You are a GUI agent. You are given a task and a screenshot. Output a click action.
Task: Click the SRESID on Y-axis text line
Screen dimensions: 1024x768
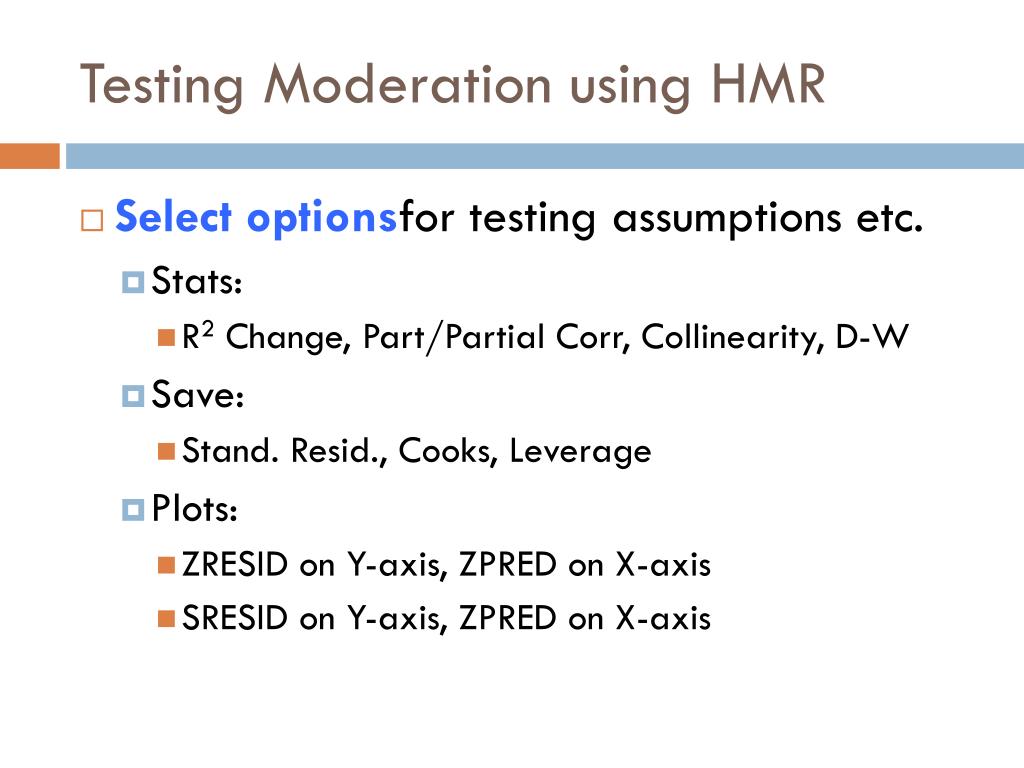pyautogui.click(x=447, y=618)
